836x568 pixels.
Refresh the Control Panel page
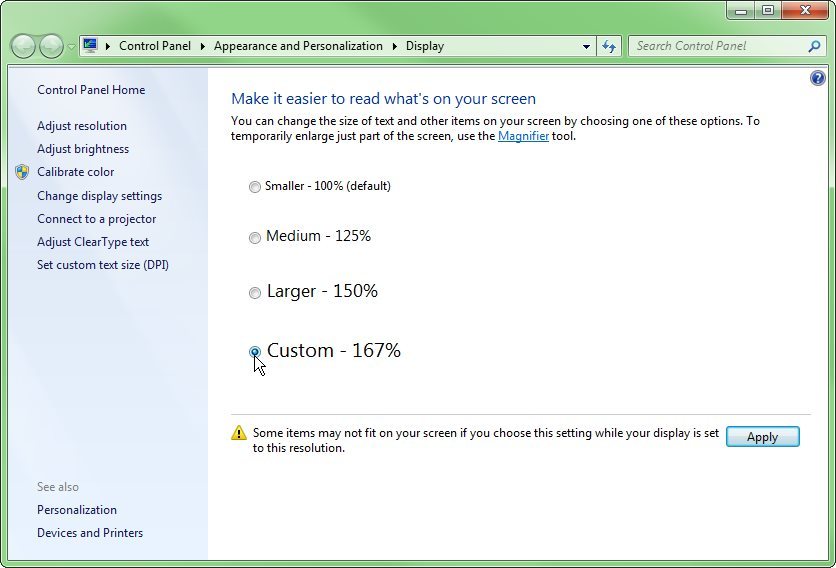tap(609, 46)
